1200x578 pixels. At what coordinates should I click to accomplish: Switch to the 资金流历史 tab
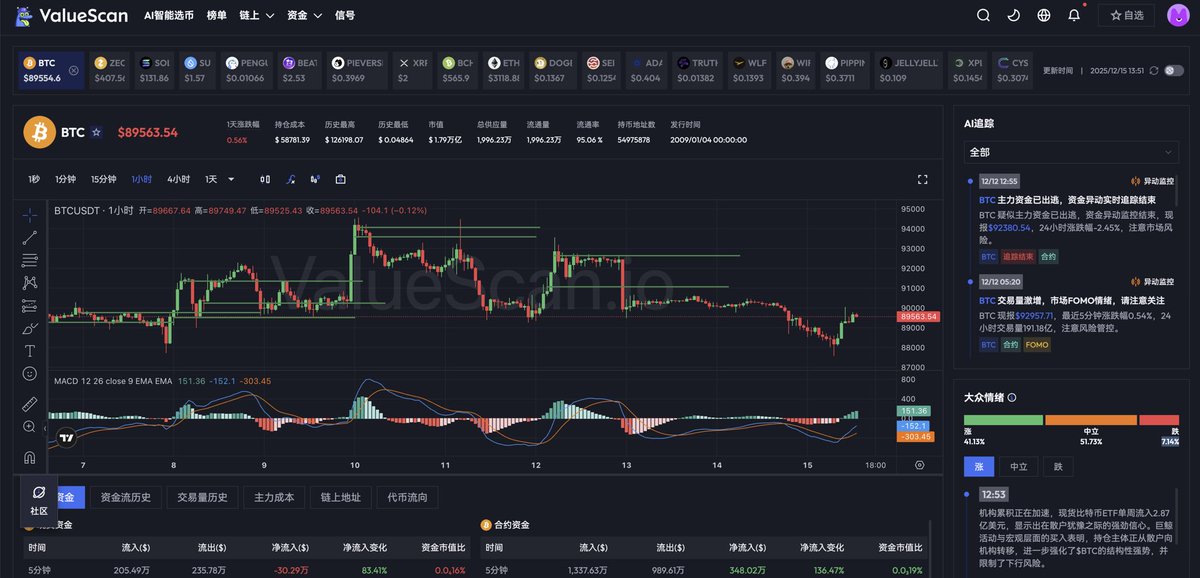(125, 496)
